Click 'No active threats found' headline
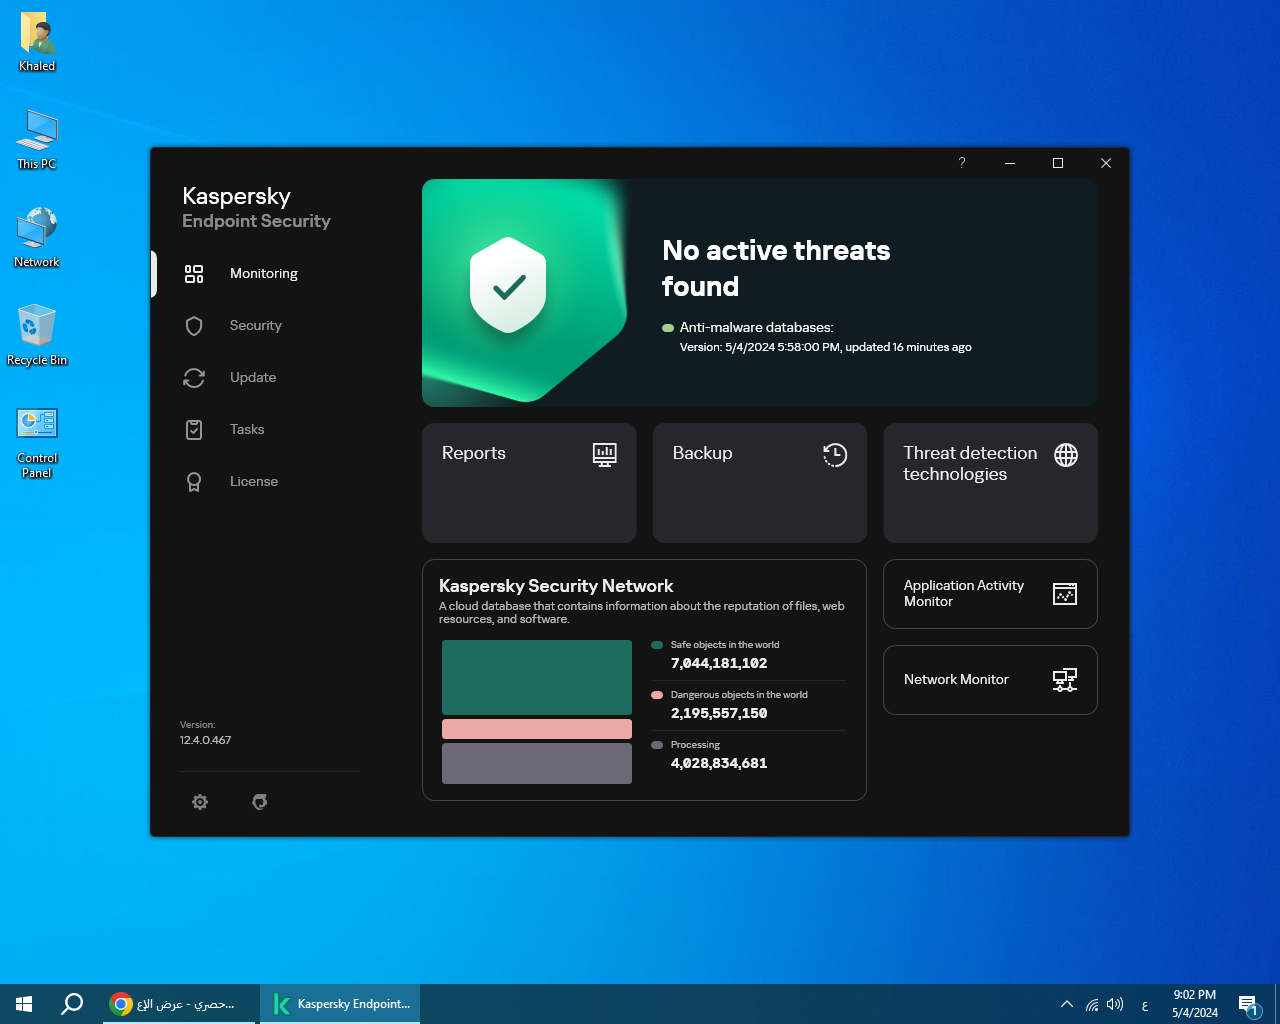 coord(776,268)
